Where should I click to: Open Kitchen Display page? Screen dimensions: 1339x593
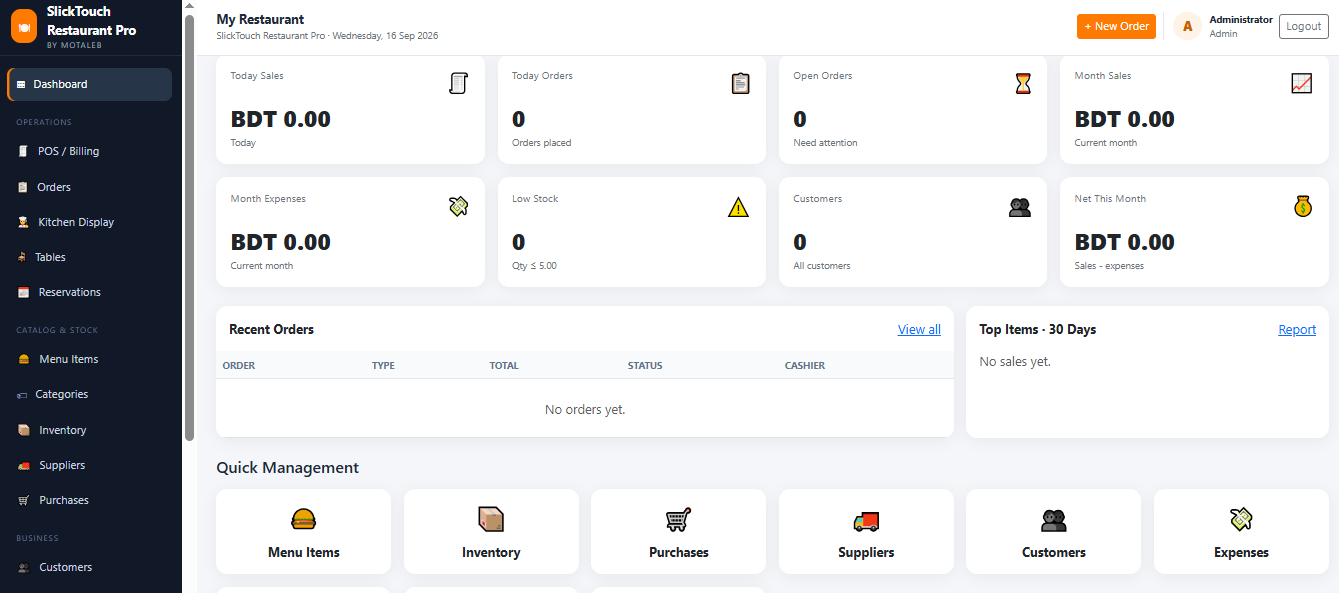coord(90,222)
